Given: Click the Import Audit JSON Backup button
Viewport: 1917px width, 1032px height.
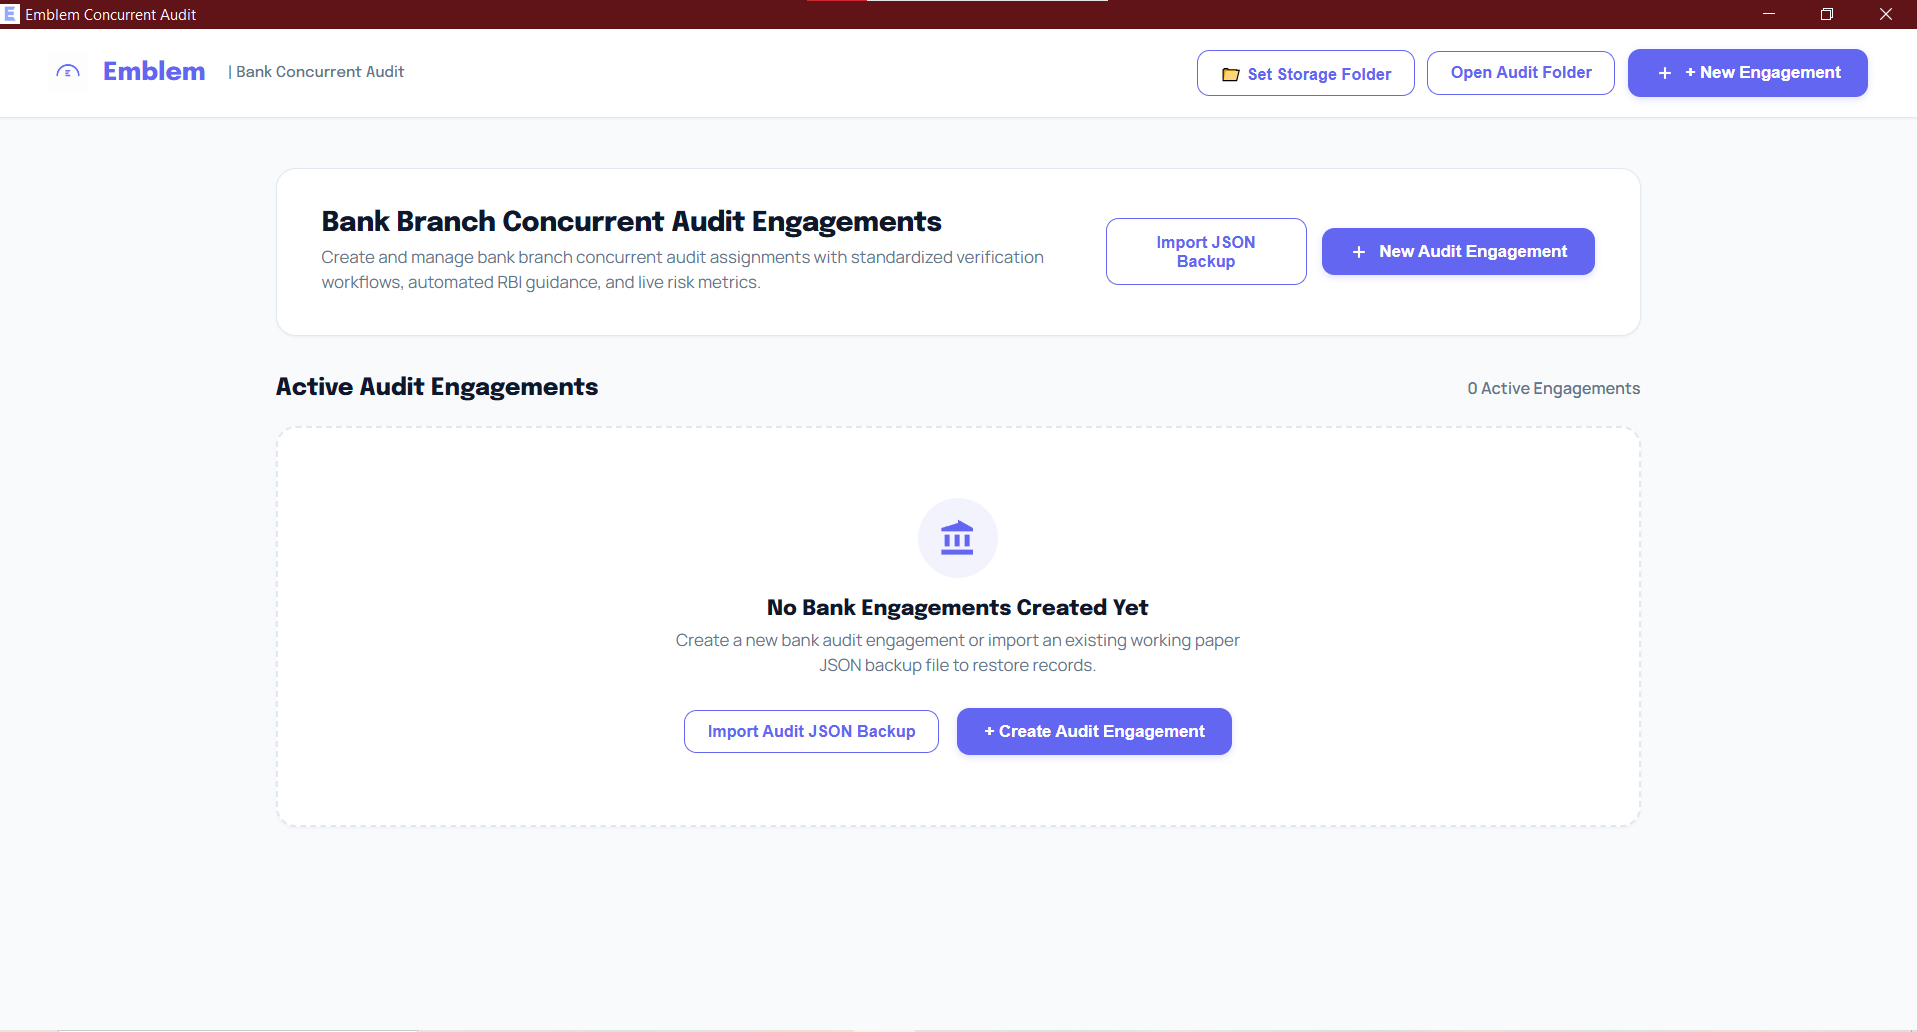Looking at the screenshot, I should pos(811,731).
